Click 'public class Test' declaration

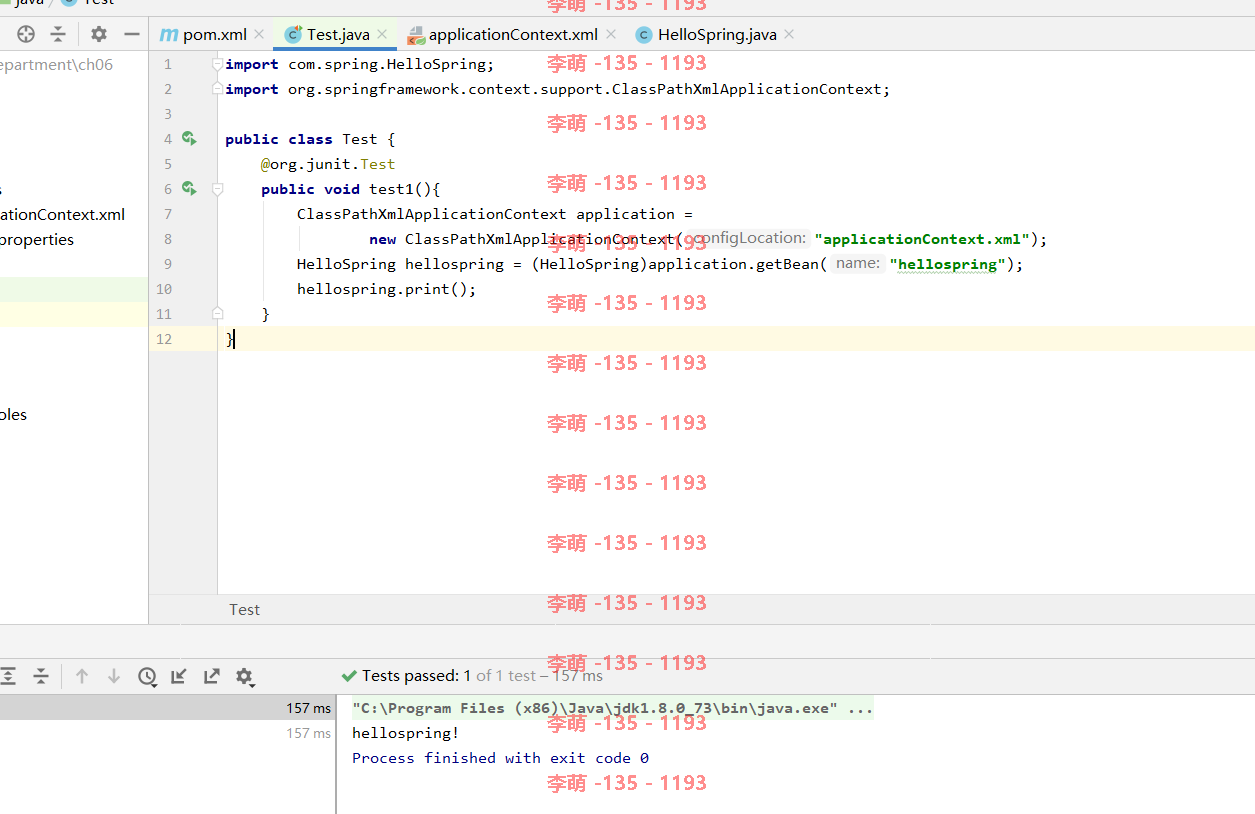(301, 139)
